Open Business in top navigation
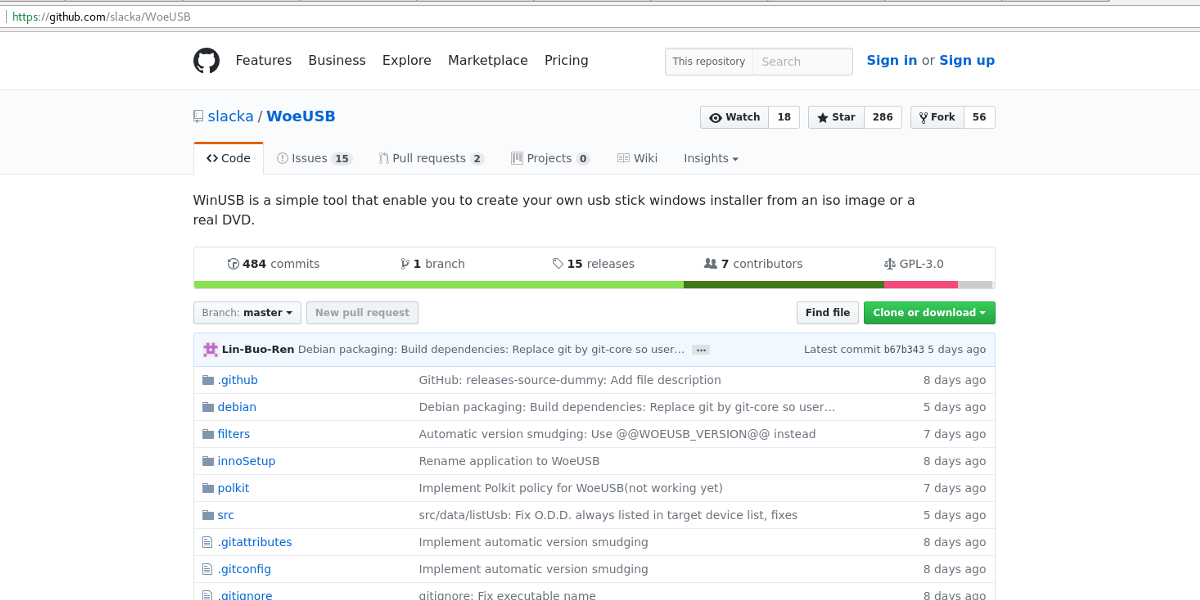 click(337, 61)
